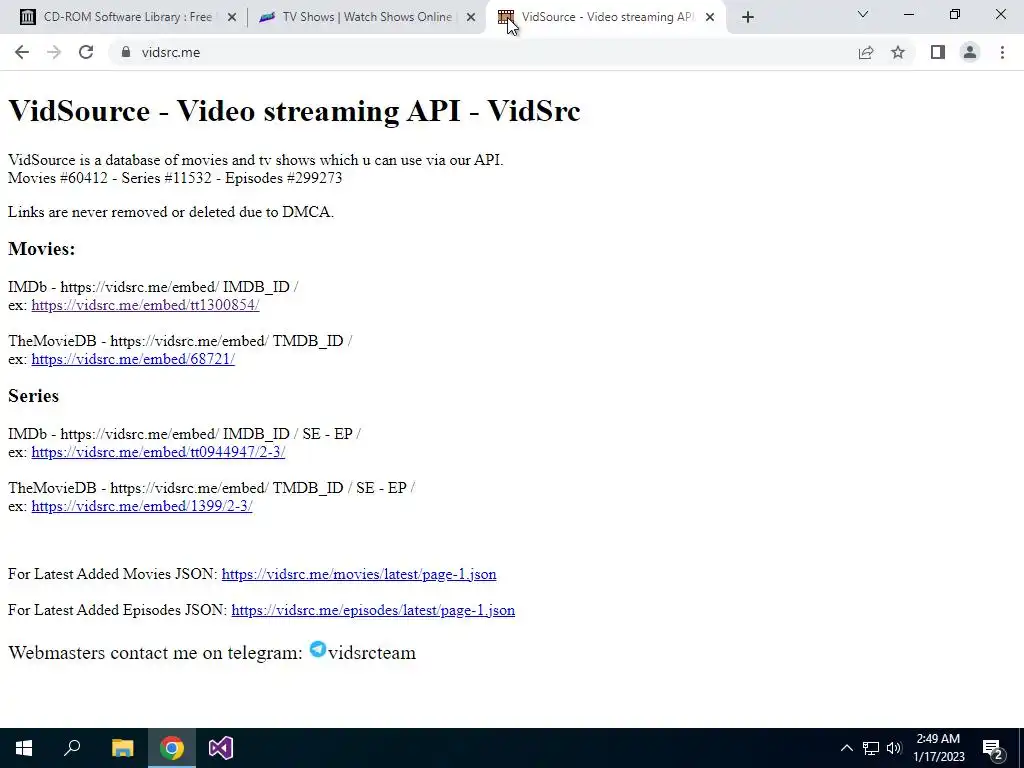Show hidden system tray icons

coord(846,748)
